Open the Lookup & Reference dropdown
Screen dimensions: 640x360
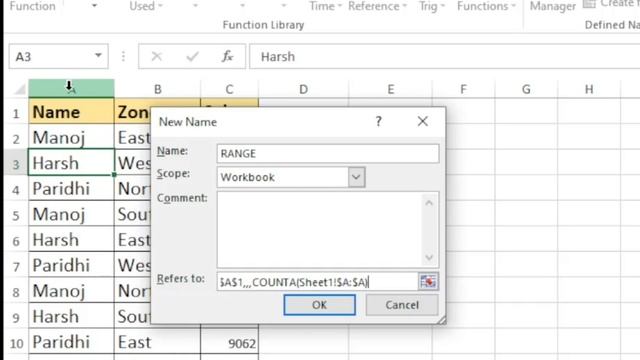click(x=378, y=7)
